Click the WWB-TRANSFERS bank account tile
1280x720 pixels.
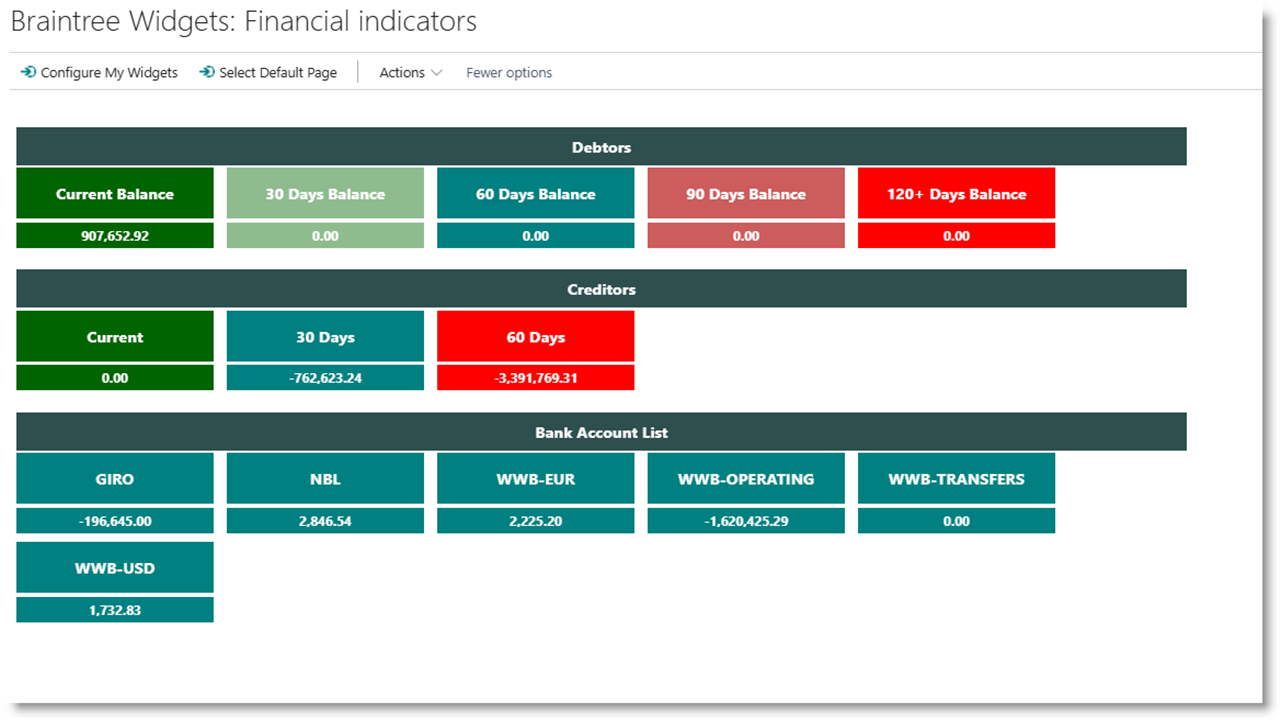tap(956, 478)
